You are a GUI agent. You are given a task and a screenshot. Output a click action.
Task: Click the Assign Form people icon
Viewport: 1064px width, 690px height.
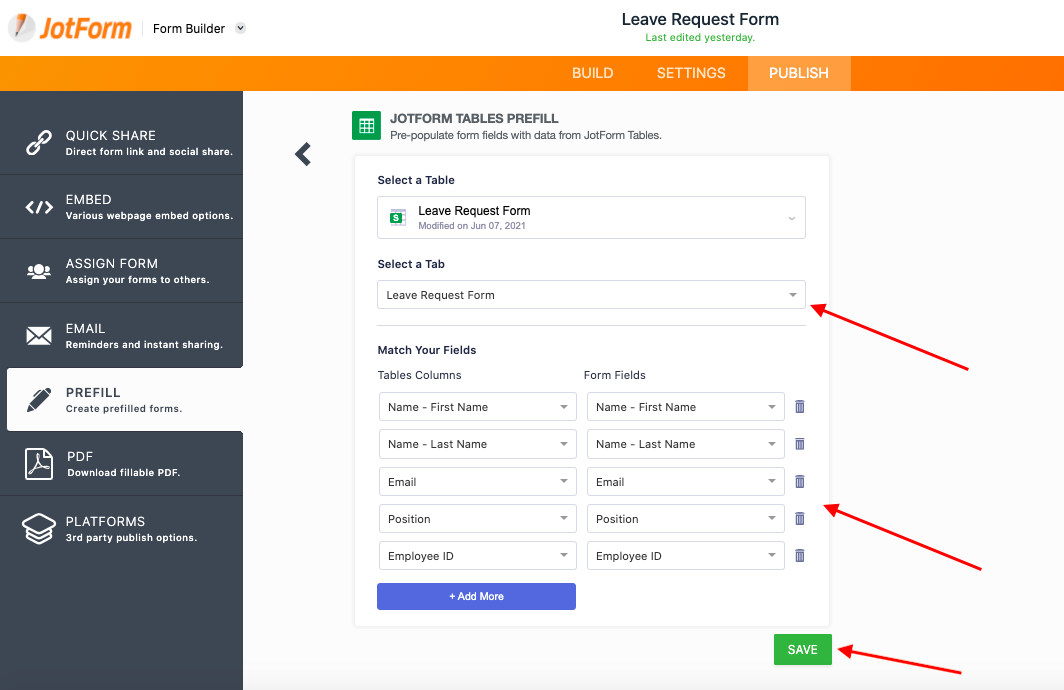[39, 271]
